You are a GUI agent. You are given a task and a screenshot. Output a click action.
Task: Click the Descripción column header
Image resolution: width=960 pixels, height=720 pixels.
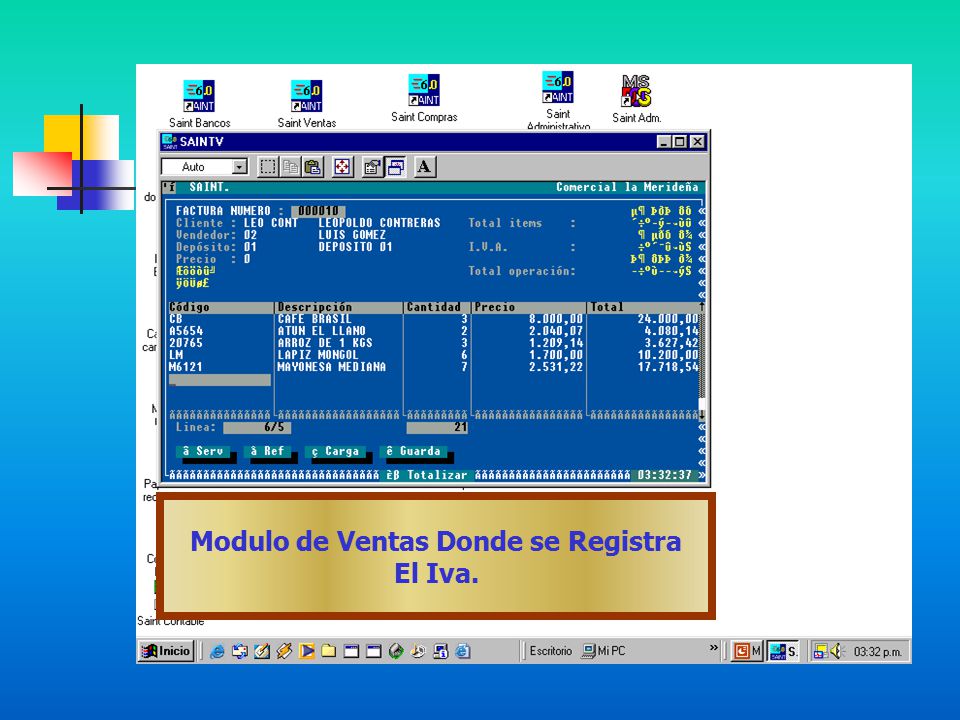[x=315, y=307]
